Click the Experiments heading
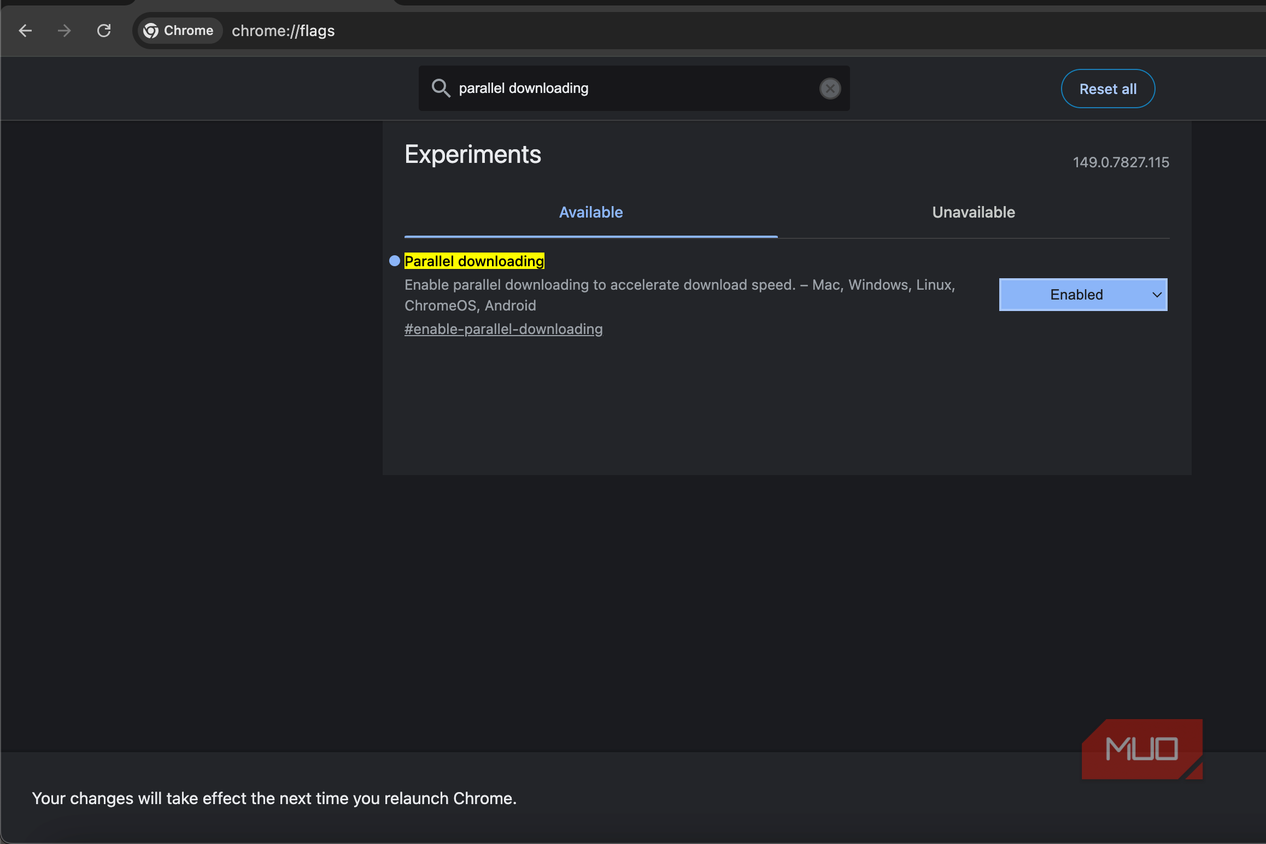The image size is (1266, 844). (x=473, y=154)
